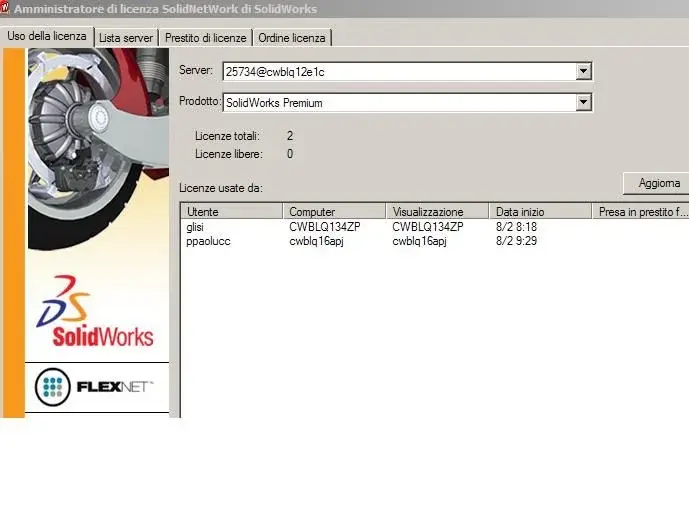Switch to the Uso della licenza tab
The image size is (689, 512).
tap(47, 36)
